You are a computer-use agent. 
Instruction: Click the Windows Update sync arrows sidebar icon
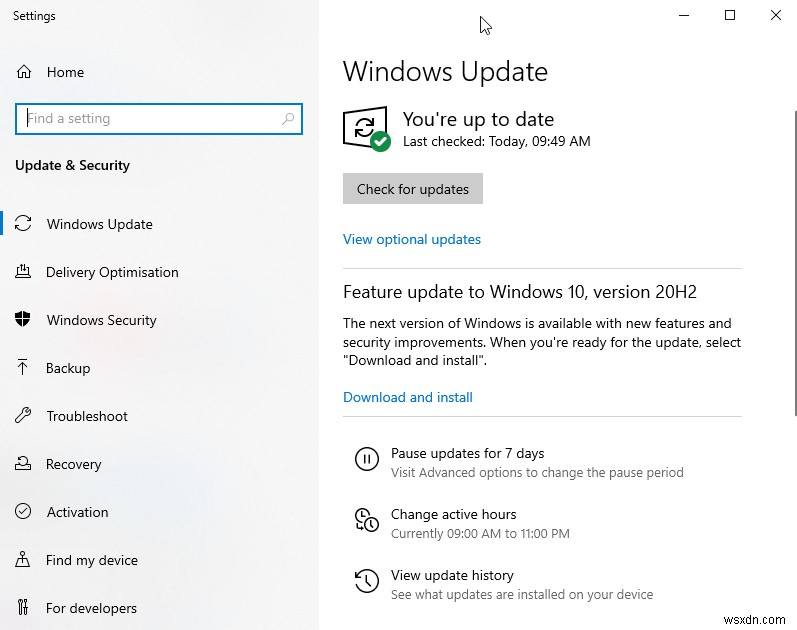tap(23, 223)
